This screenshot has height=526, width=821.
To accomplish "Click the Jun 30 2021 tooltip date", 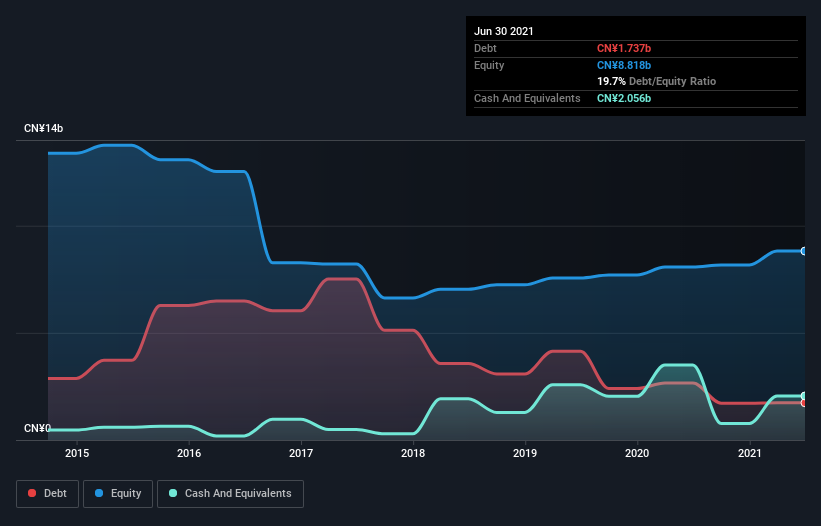I will 504,31.
